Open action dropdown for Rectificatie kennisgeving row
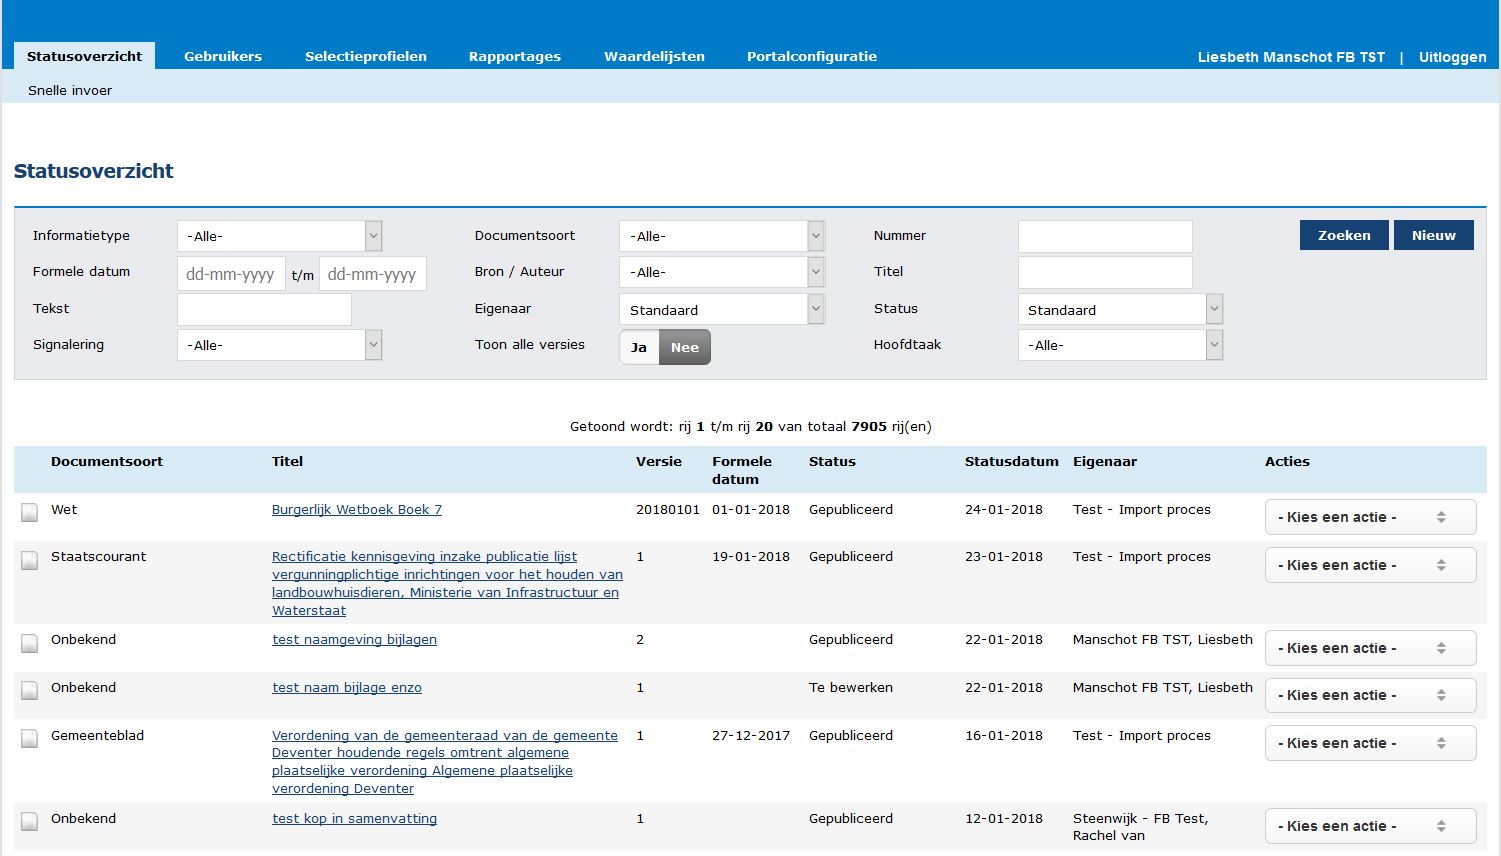The width and height of the screenshot is (1501, 856). click(1370, 565)
